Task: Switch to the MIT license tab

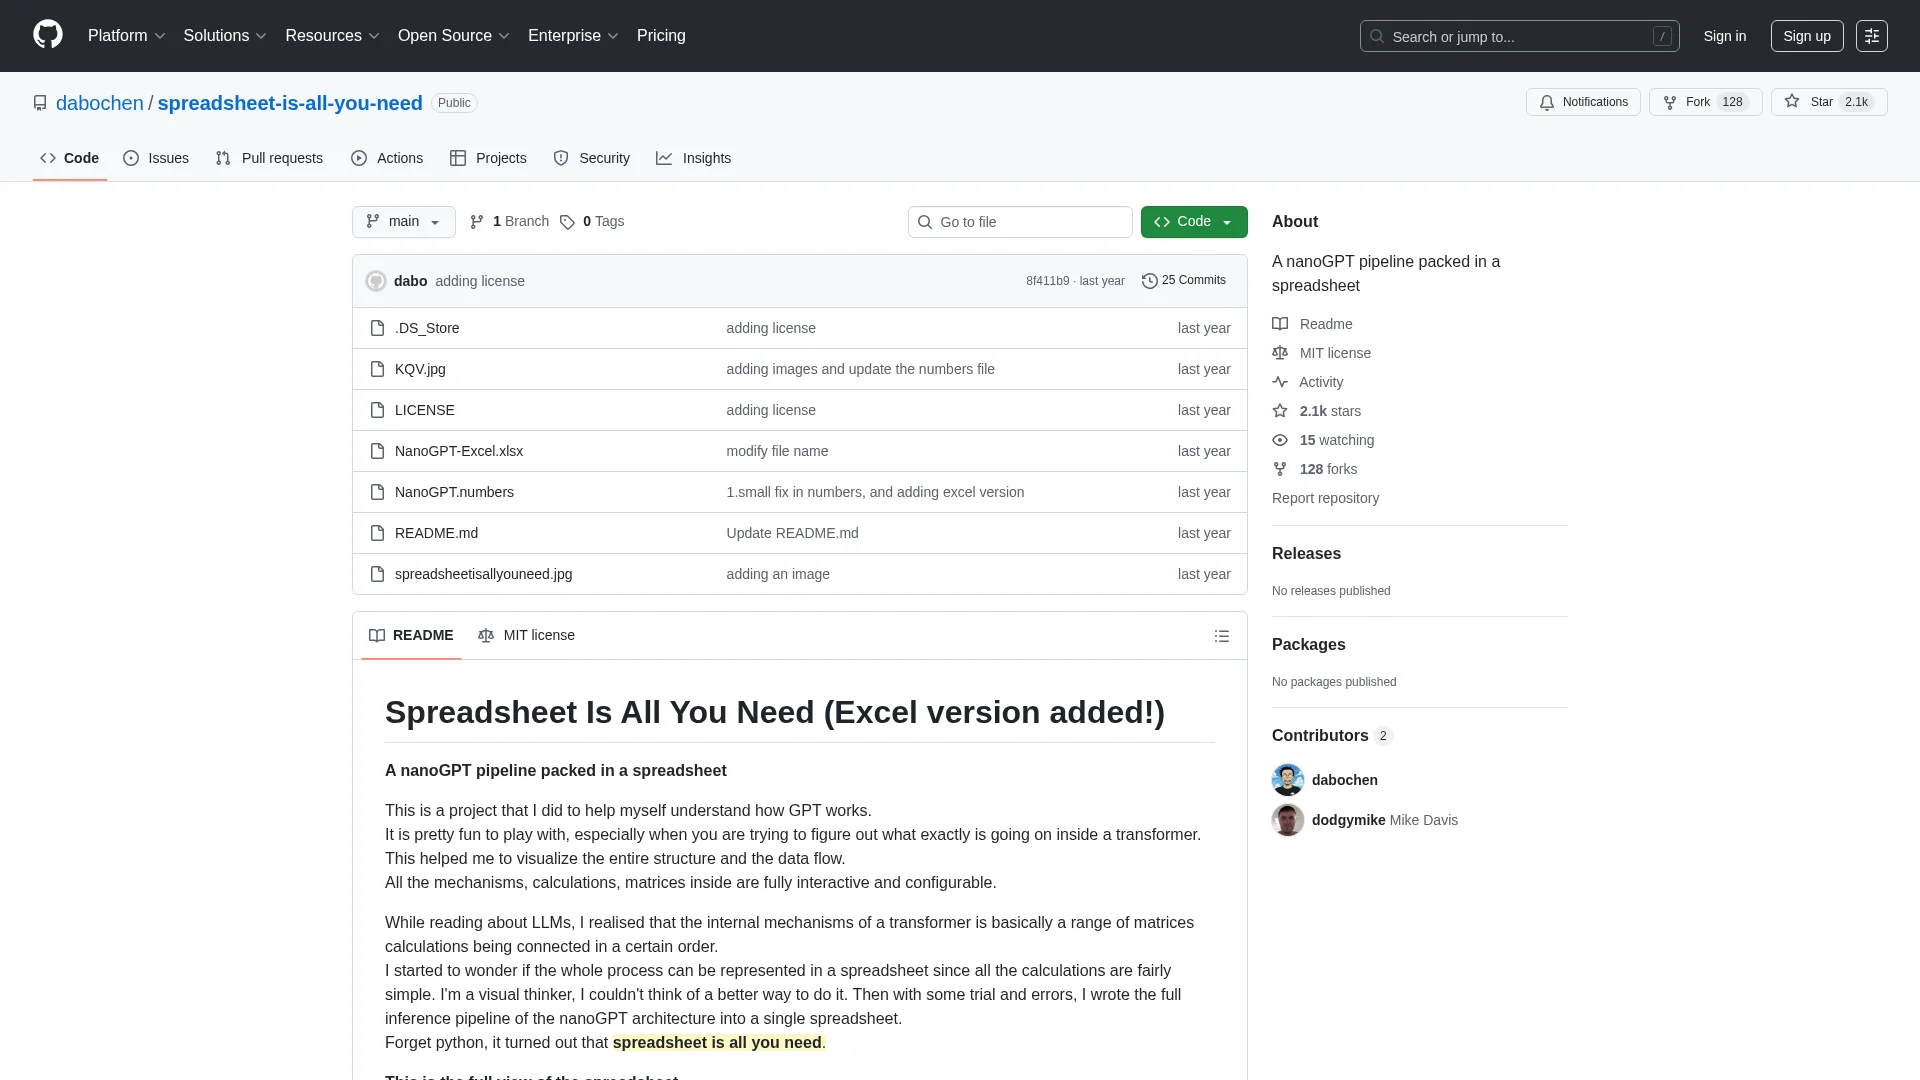Action: pyautogui.click(x=526, y=636)
